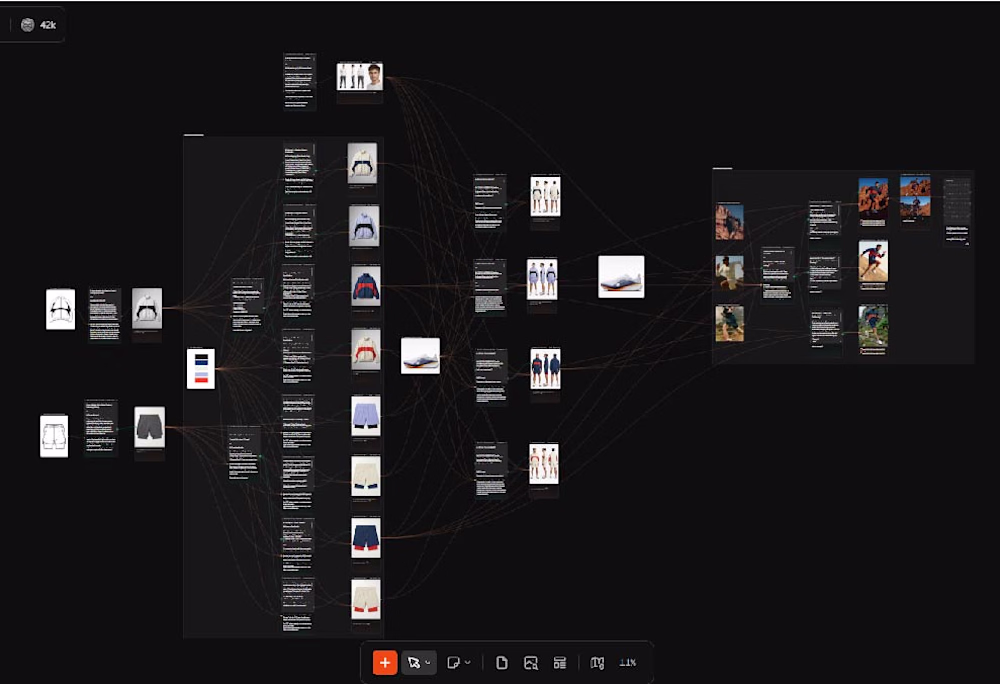Select the large sneaker image node
This screenshot has width=1000, height=684.
pos(621,277)
